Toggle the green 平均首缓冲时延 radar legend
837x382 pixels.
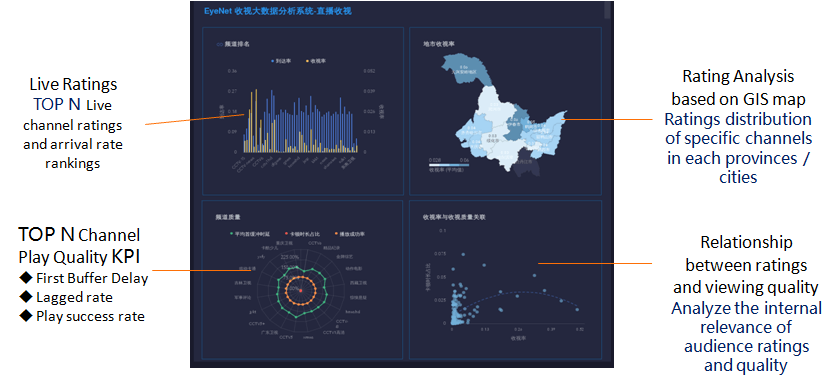coord(249,234)
